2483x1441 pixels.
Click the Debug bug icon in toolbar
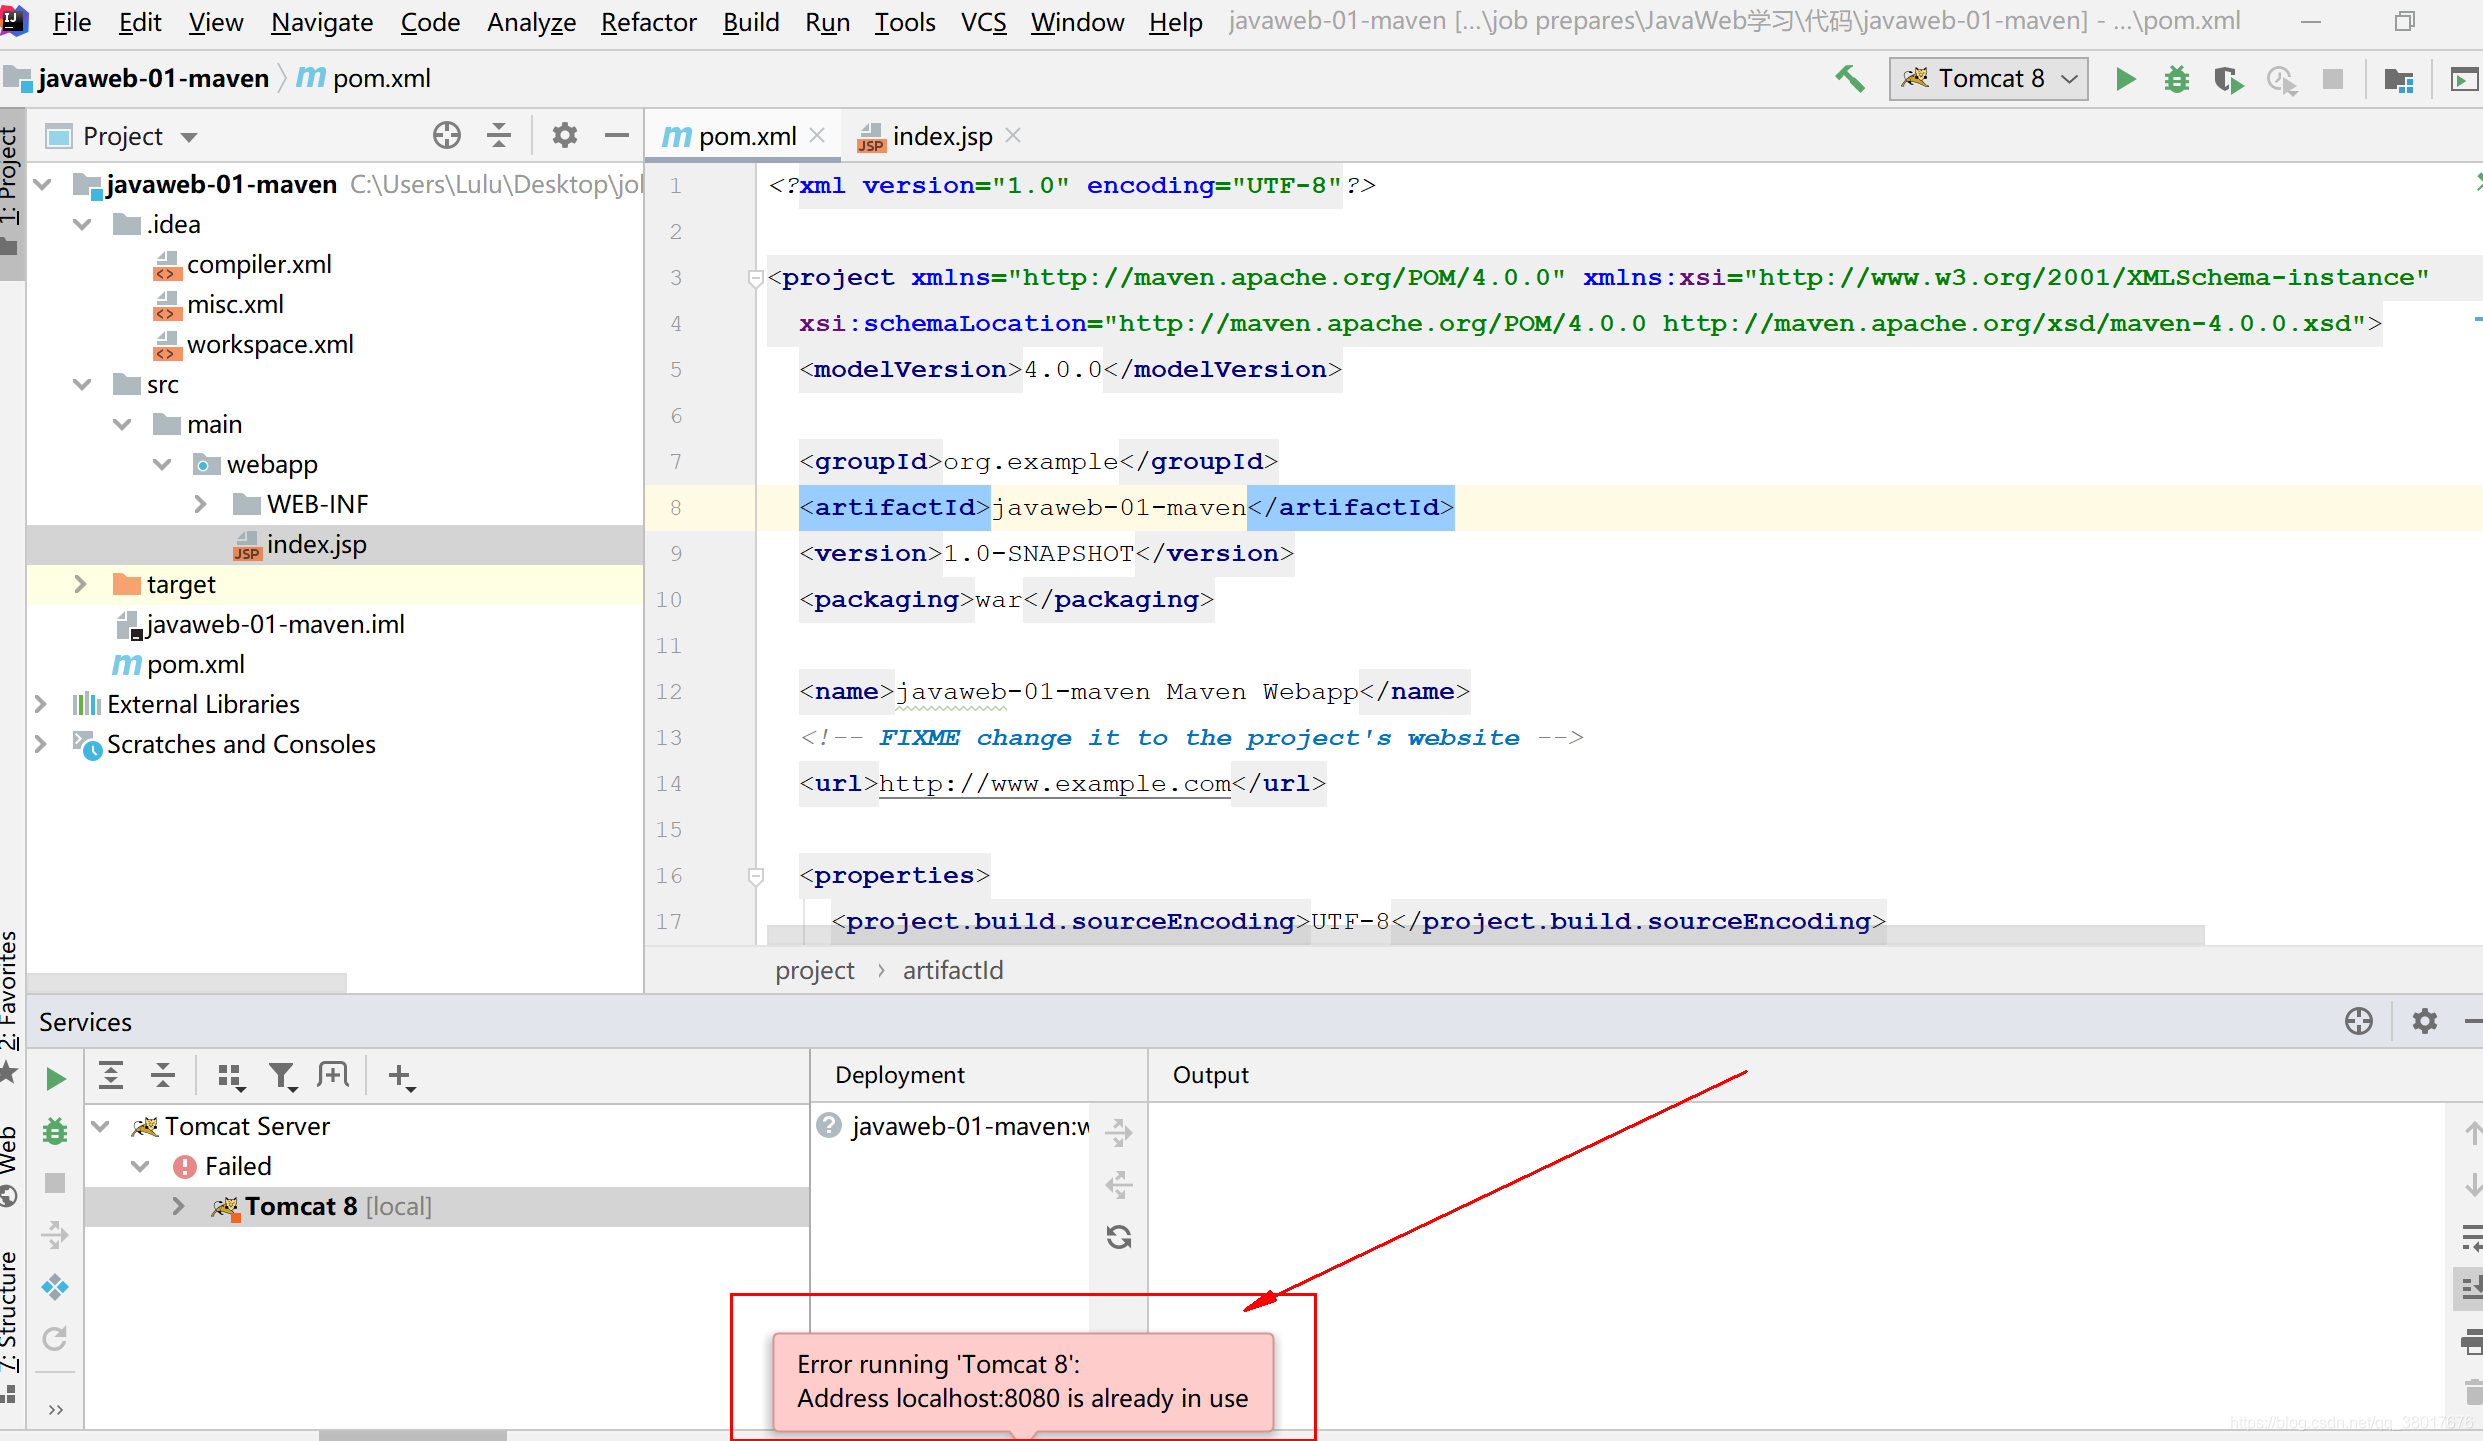click(2177, 79)
